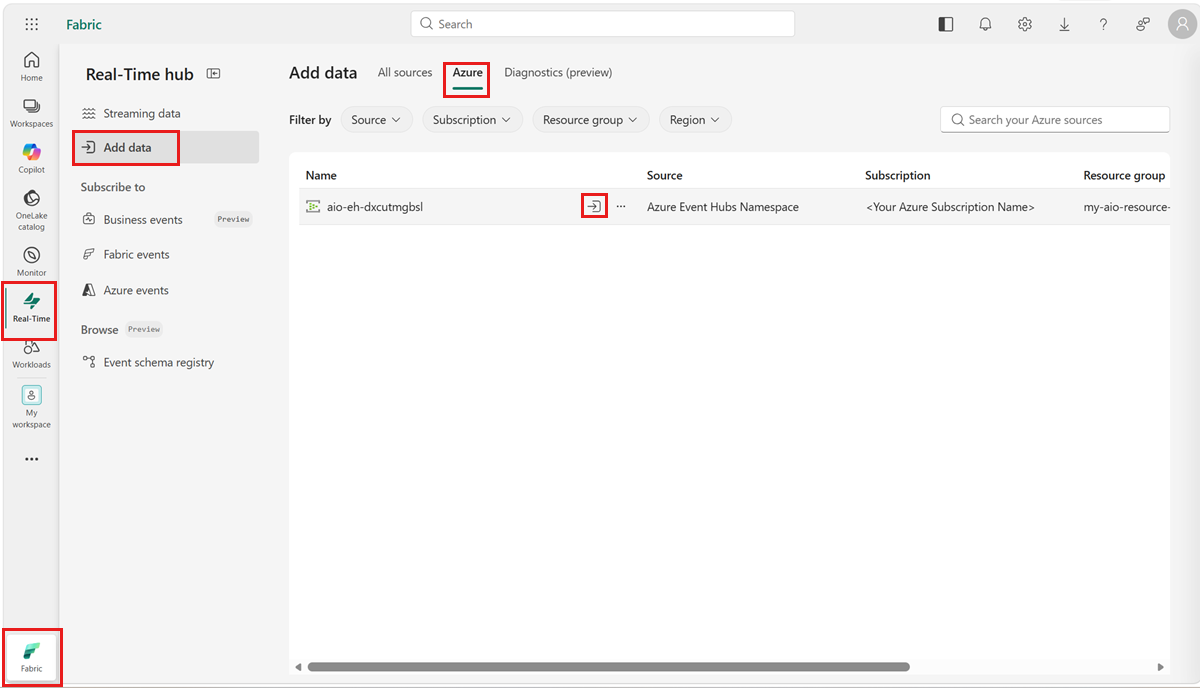Expand the Subscription filter dropdown
The width and height of the screenshot is (1200, 688).
click(472, 120)
